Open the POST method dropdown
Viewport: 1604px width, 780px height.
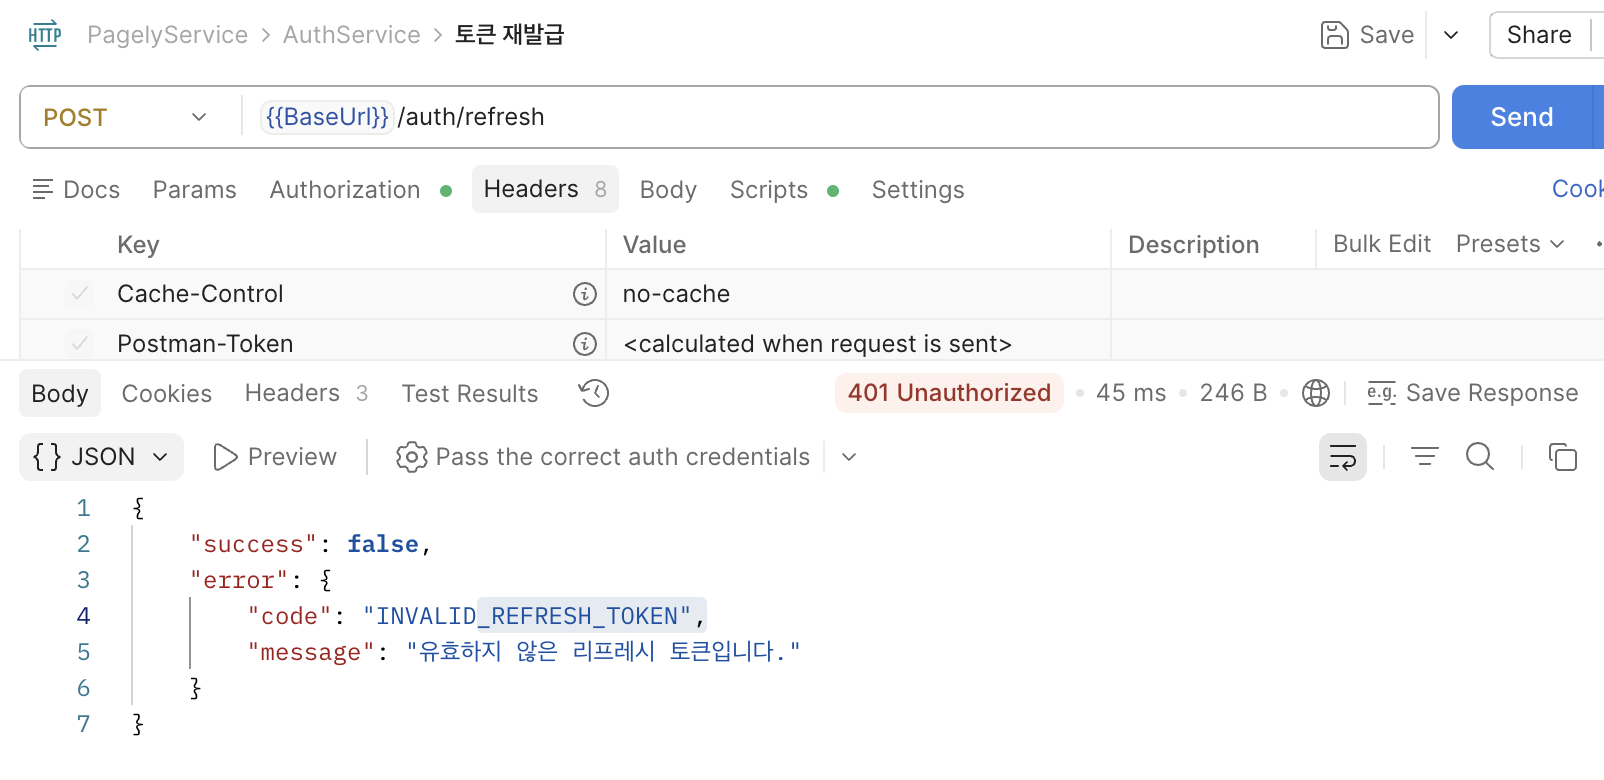coord(126,117)
